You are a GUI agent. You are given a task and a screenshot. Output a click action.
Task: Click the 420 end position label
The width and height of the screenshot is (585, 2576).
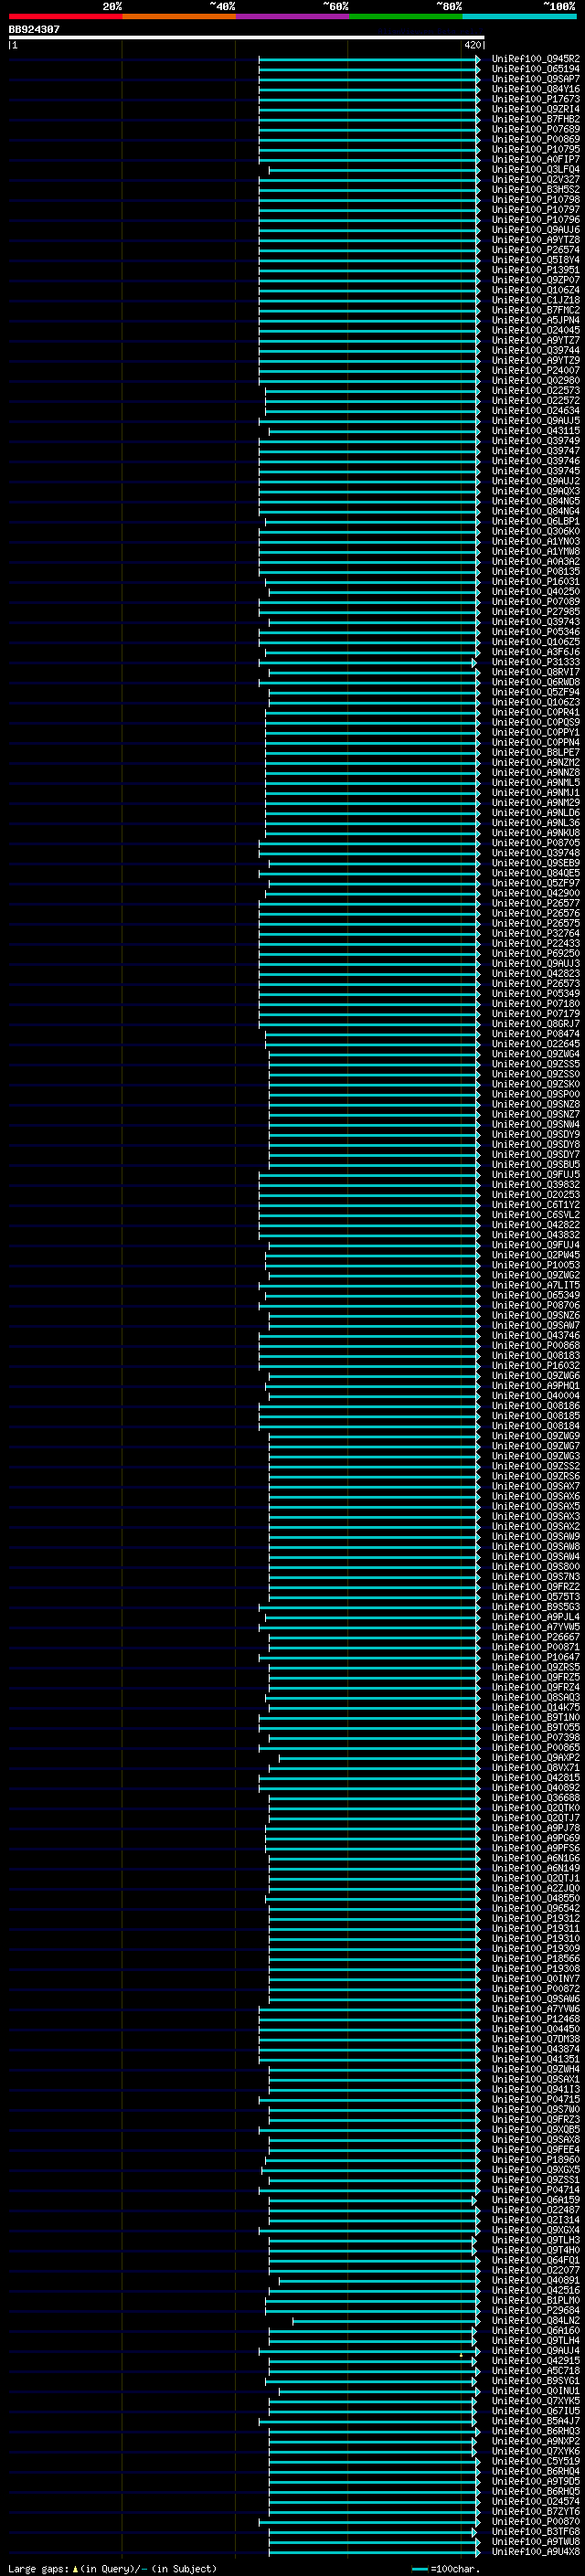click(472, 45)
